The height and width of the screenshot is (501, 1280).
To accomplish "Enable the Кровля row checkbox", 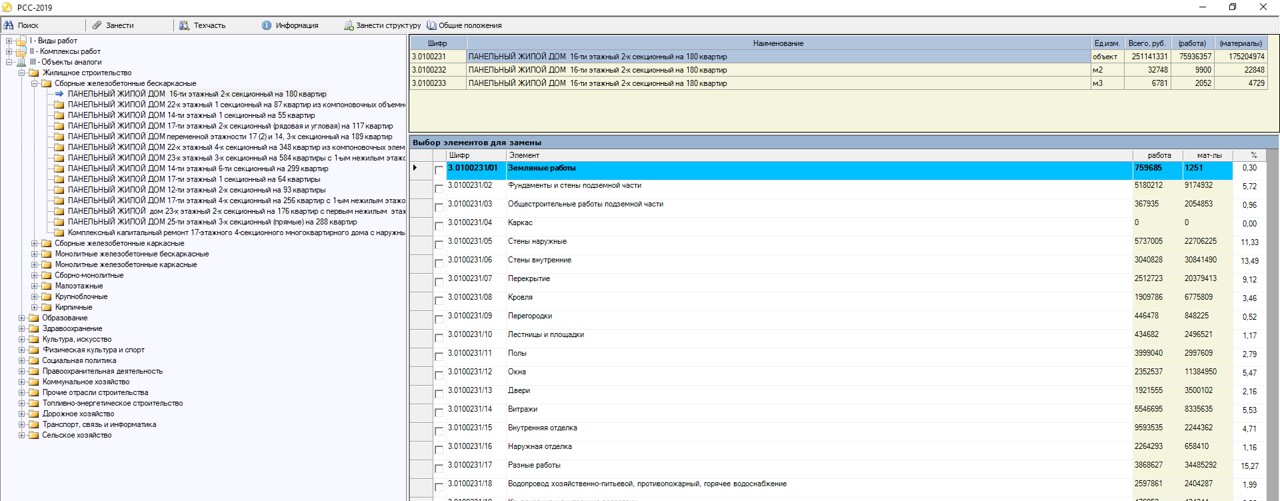I will [x=439, y=301].
